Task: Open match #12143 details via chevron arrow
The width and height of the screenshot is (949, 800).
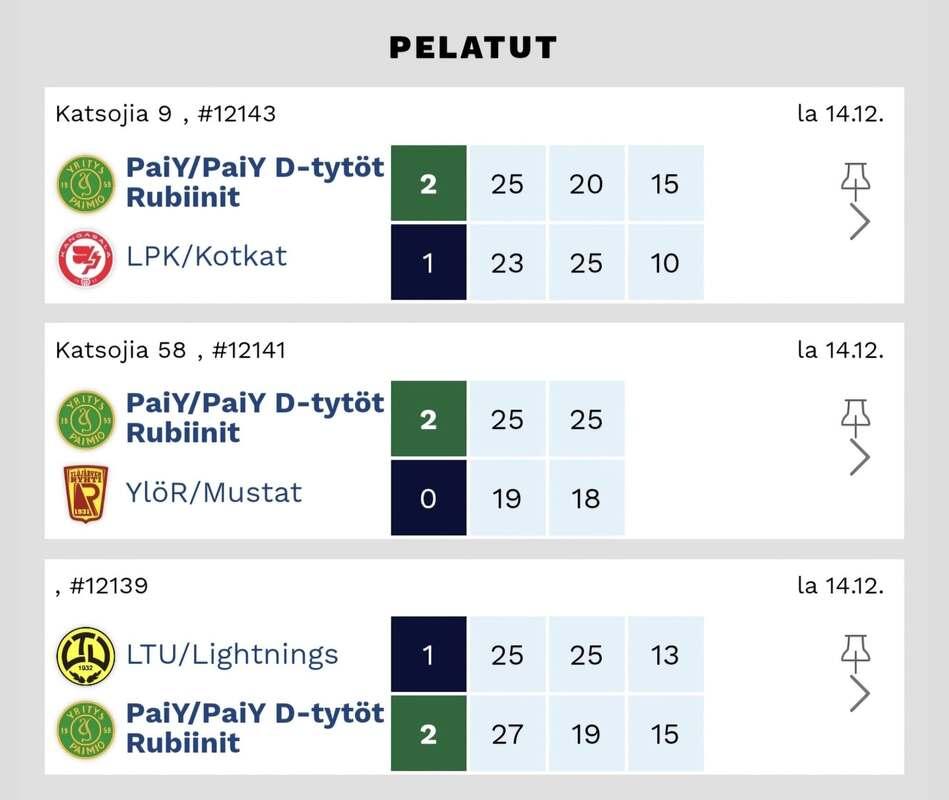Action: tap(859, 221)
